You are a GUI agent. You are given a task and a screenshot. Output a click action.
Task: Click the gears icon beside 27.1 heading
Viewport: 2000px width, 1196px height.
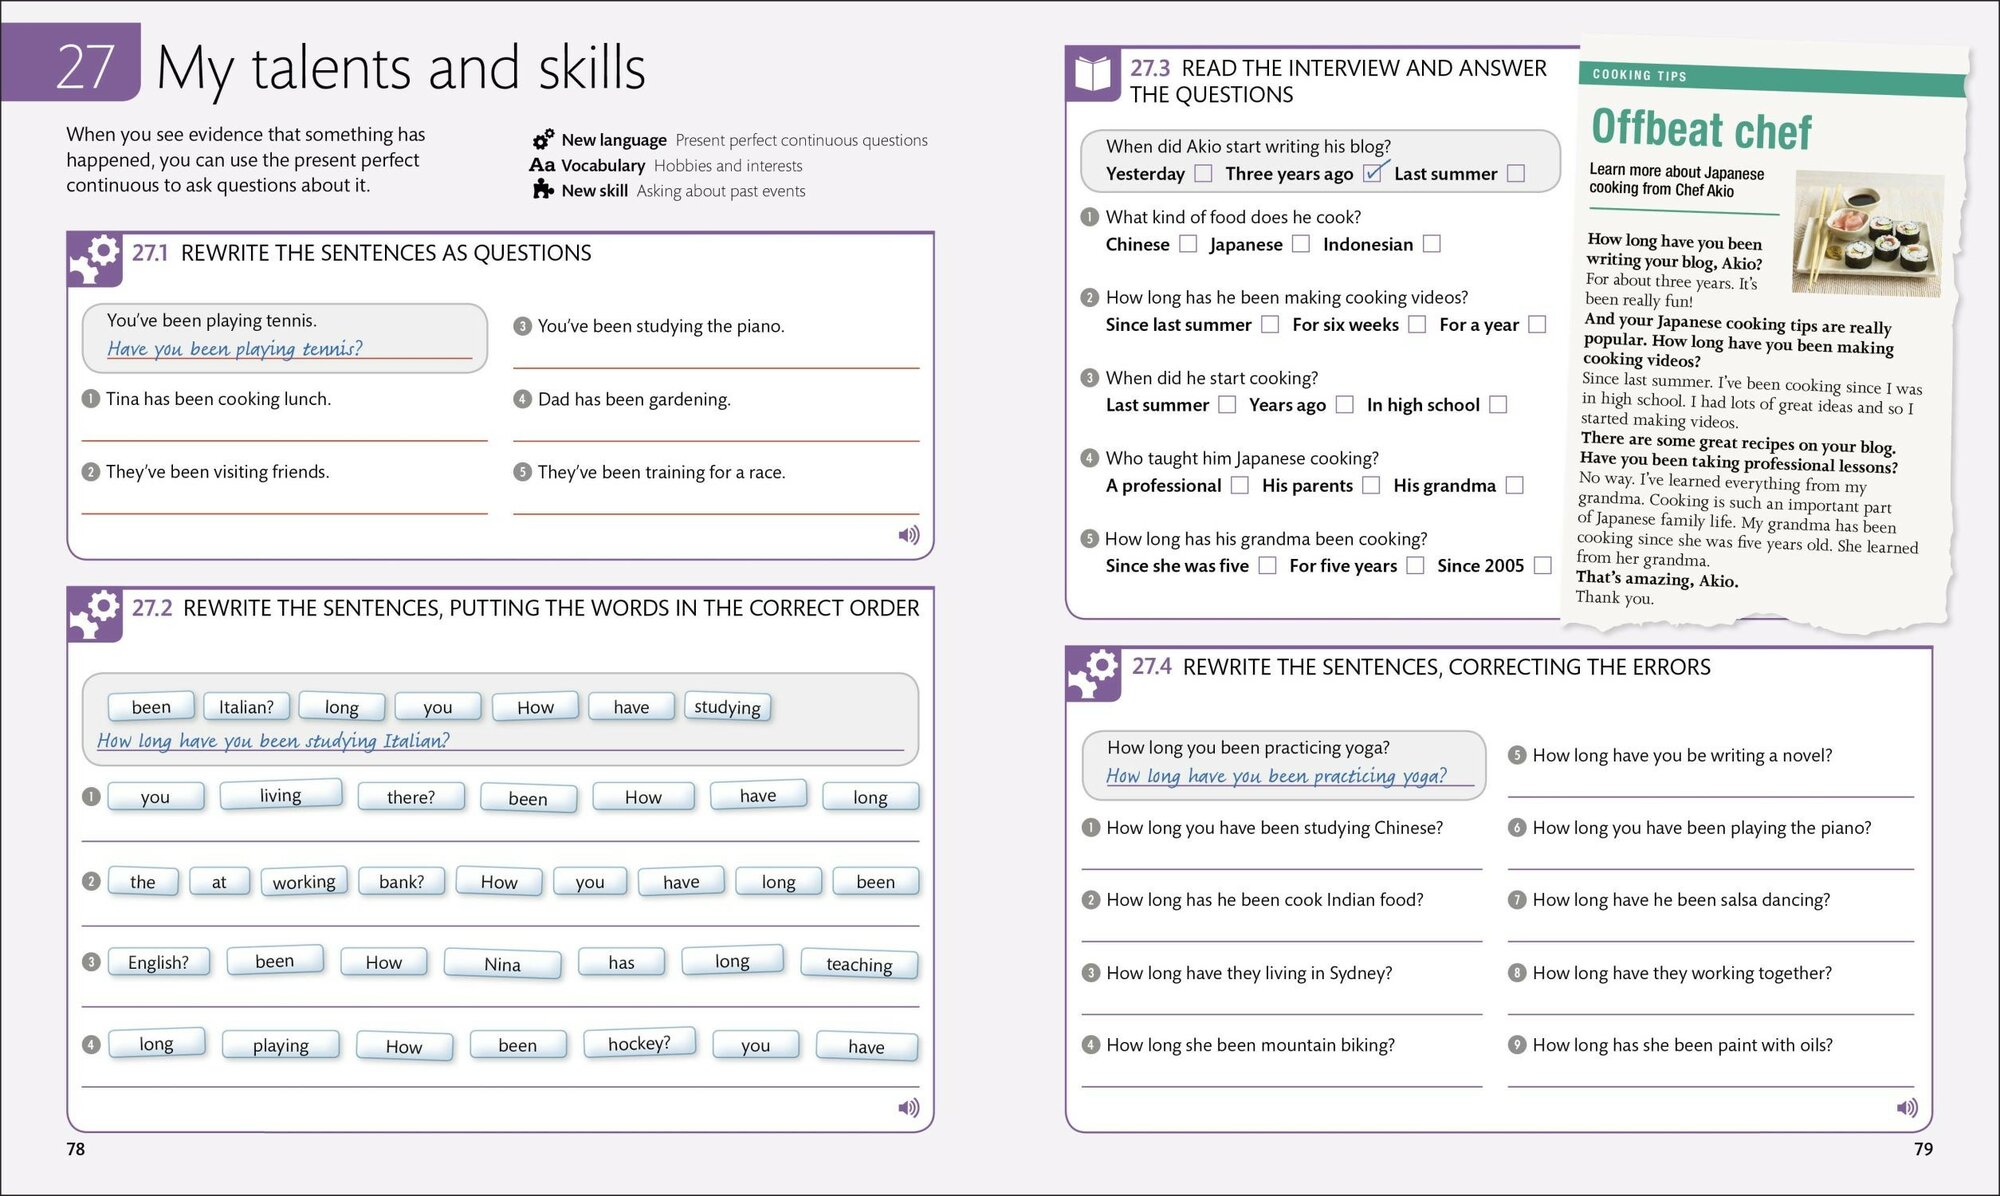[96, 258]
